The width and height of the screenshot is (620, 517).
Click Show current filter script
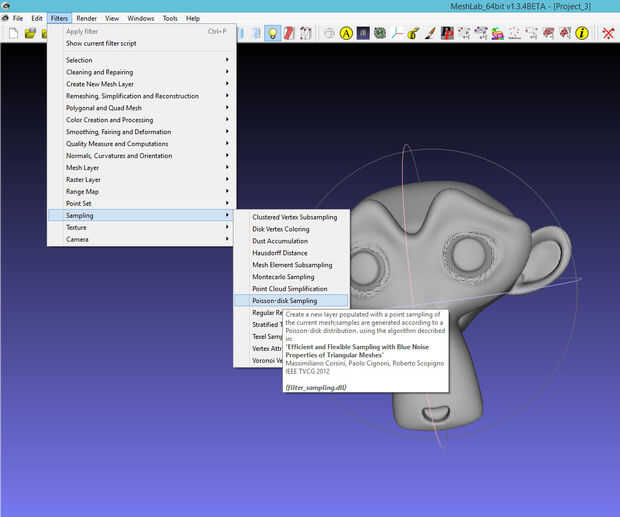[x=103, y=43]
